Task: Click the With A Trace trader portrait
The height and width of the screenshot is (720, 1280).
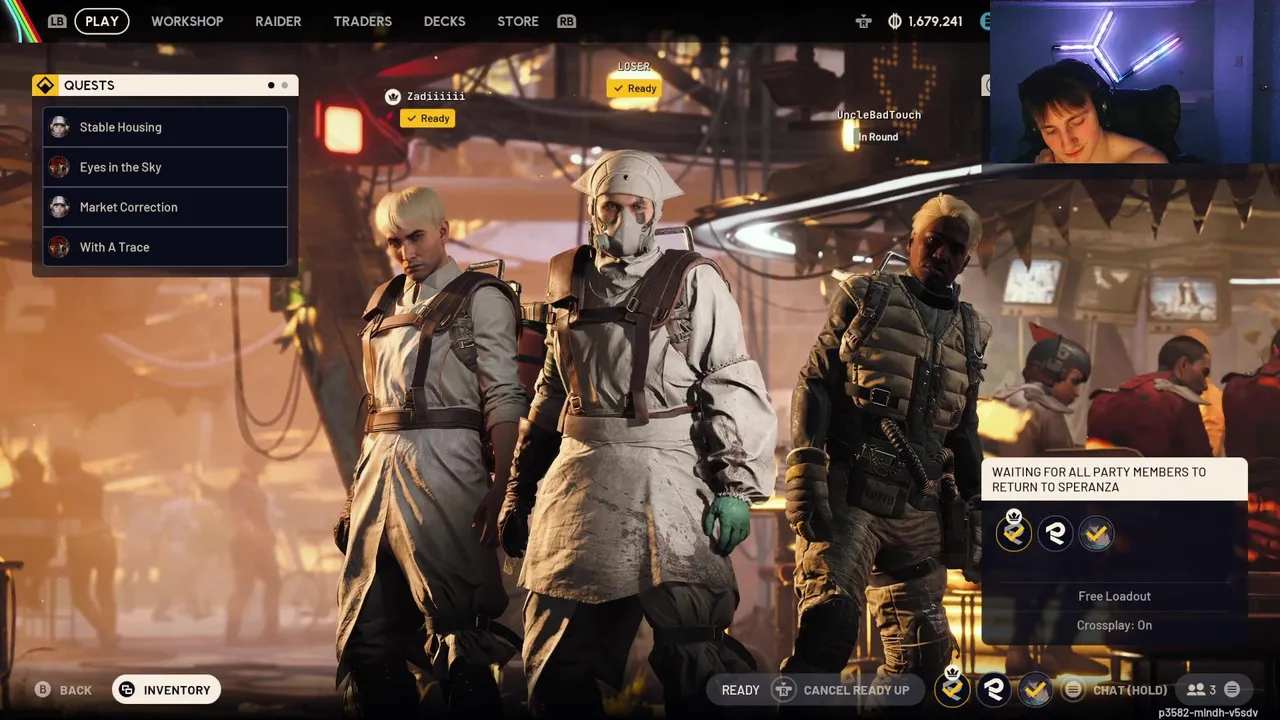Action: tap(59, 247)
